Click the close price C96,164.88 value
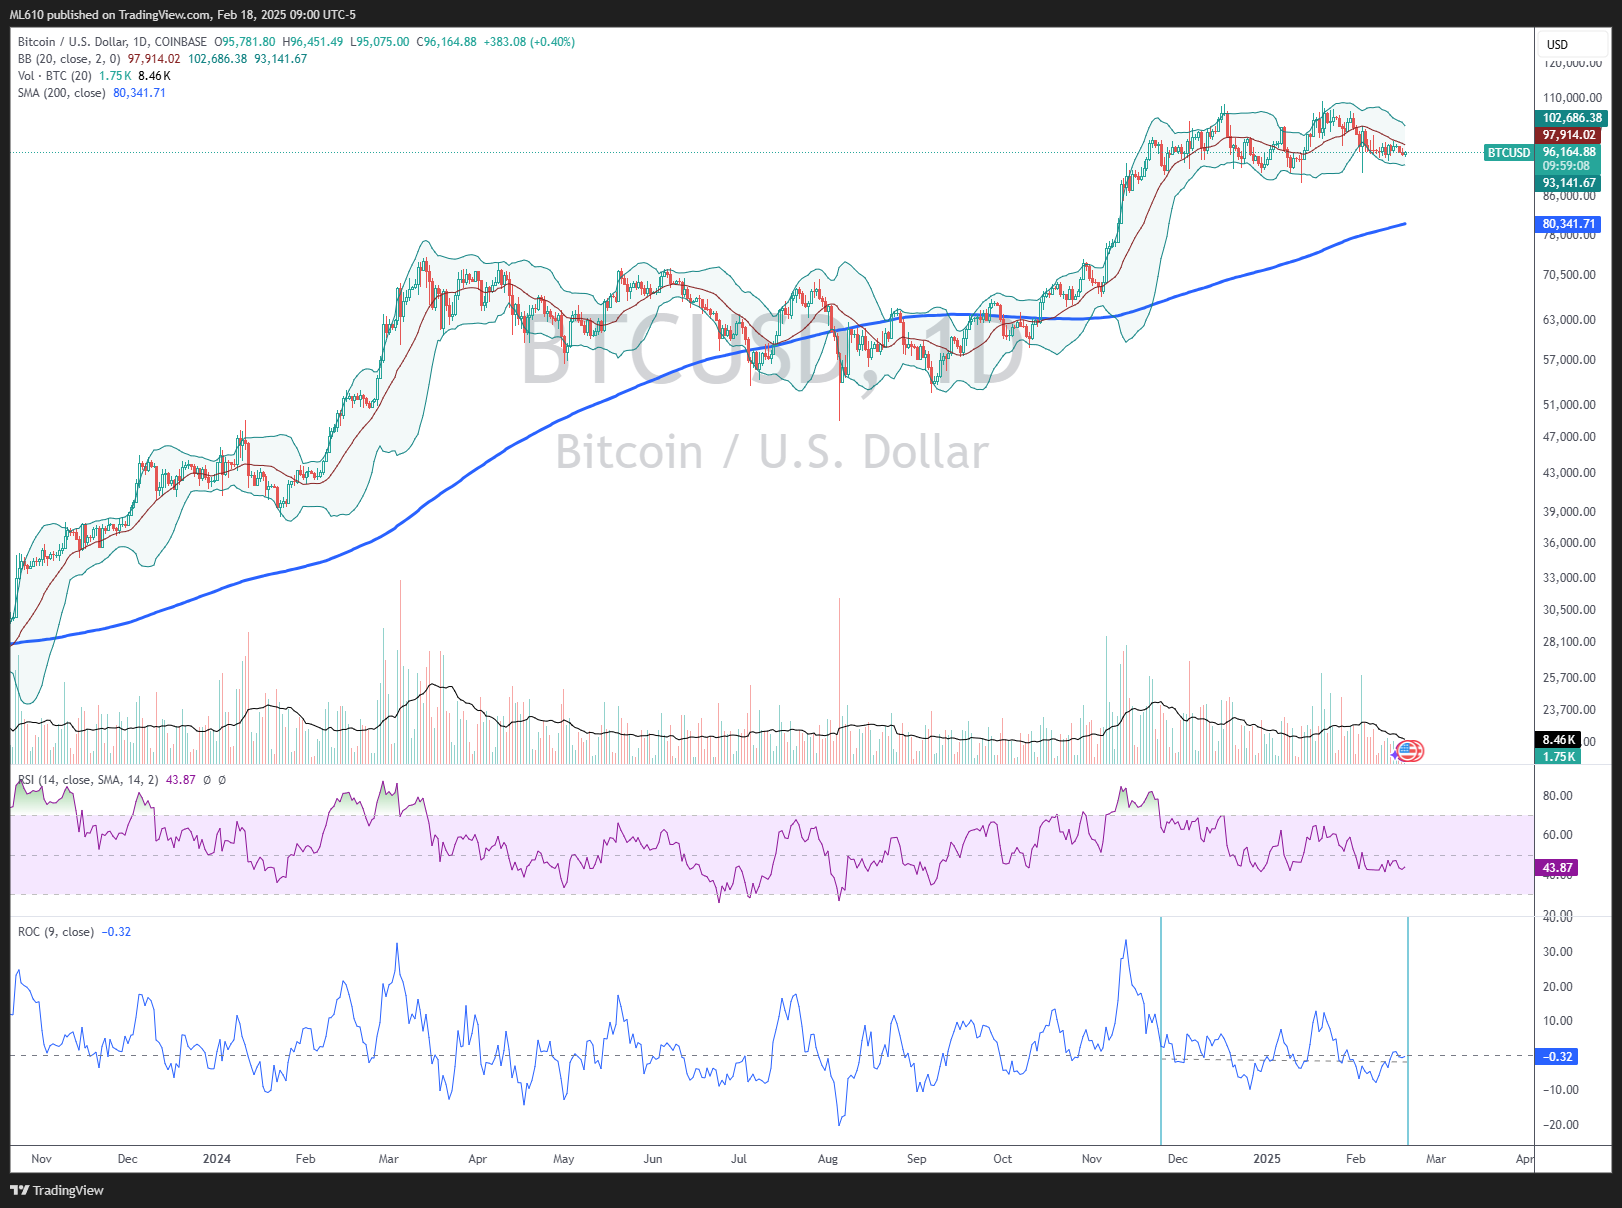The width and height of the screenshot is (1622, 1208). (446, 42)
